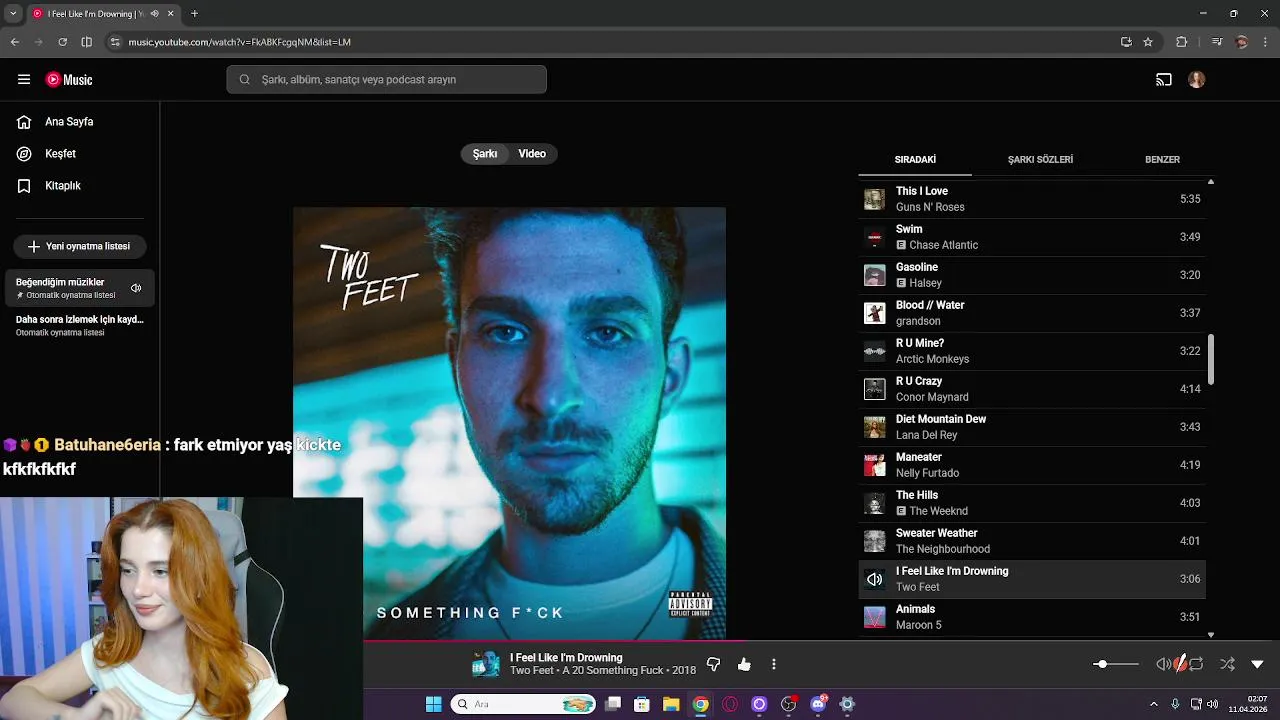The image size is (1280, 720).
Task: Open the Chrome extensions puzzle icon
Action: pyautogui.click(x=1182, y=42)
